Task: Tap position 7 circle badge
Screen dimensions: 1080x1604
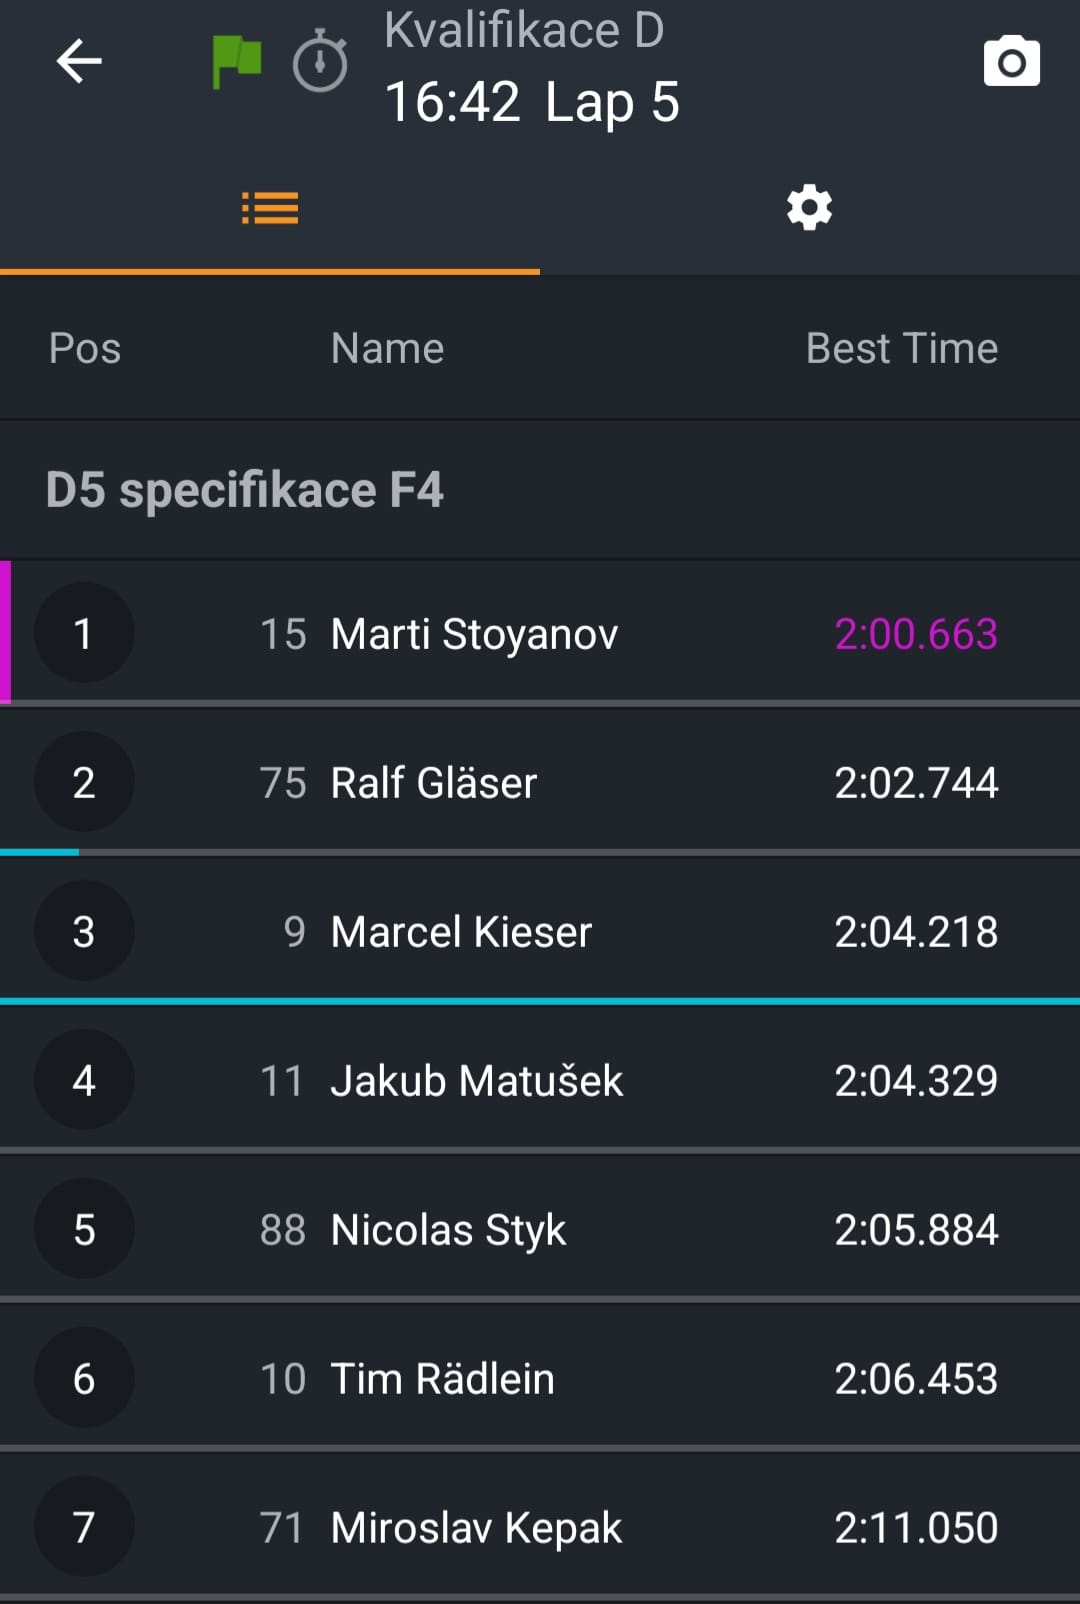Action: (84, 1527)
